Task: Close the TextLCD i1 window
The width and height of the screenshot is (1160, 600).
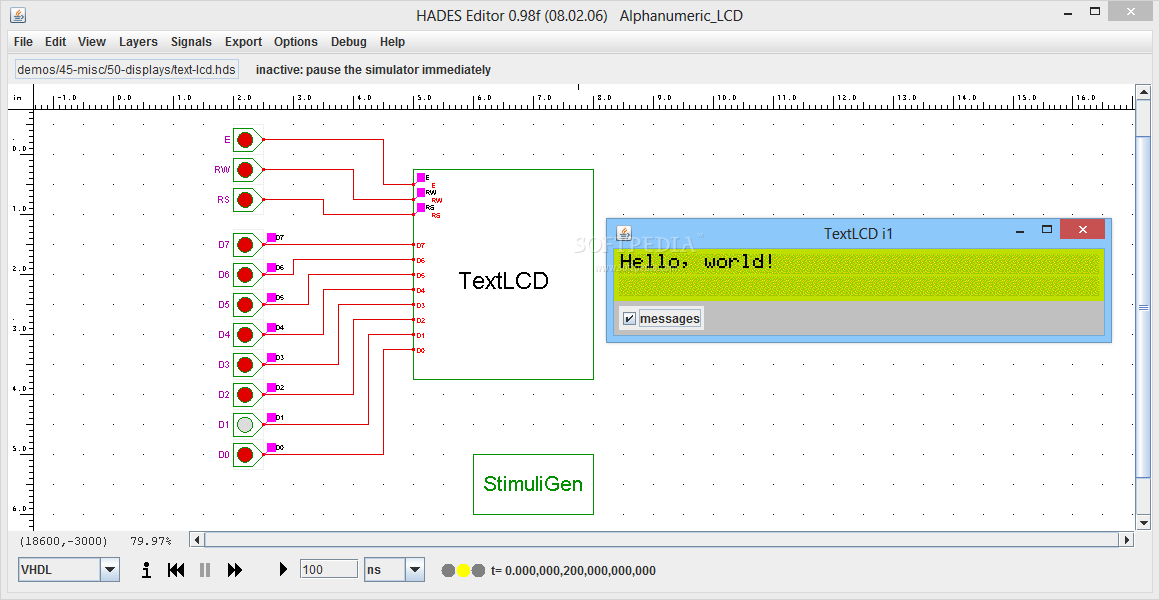Action: click(1082, 229)
